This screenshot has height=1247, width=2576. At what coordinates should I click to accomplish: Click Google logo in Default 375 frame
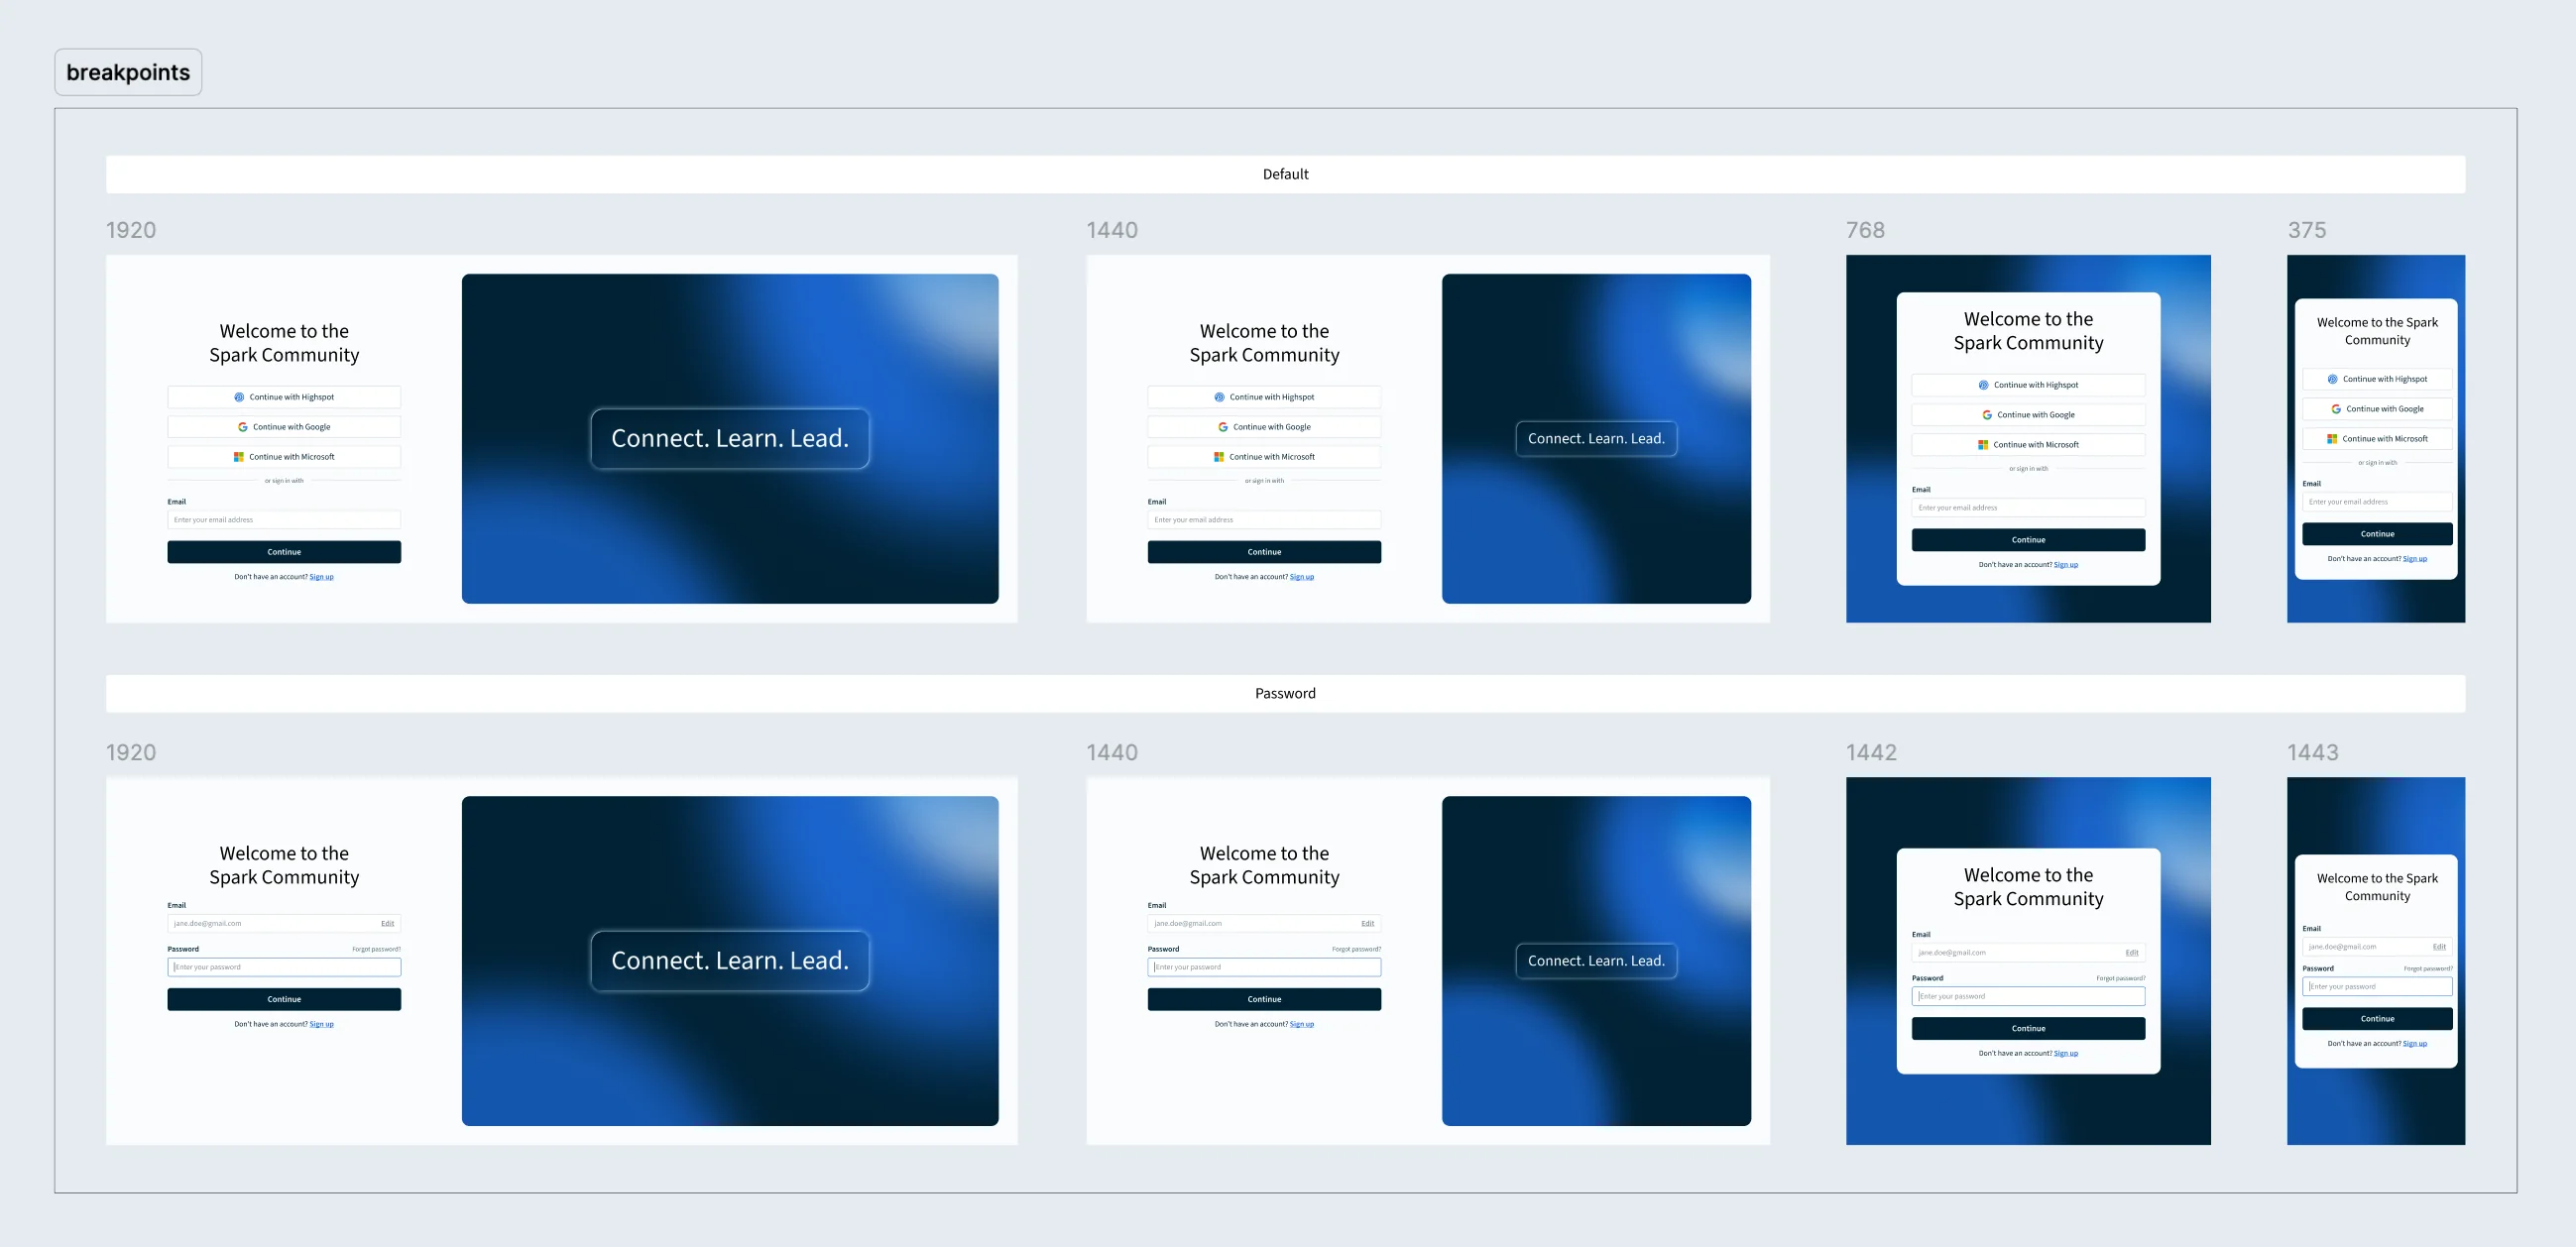click(x=2336, y=409)
